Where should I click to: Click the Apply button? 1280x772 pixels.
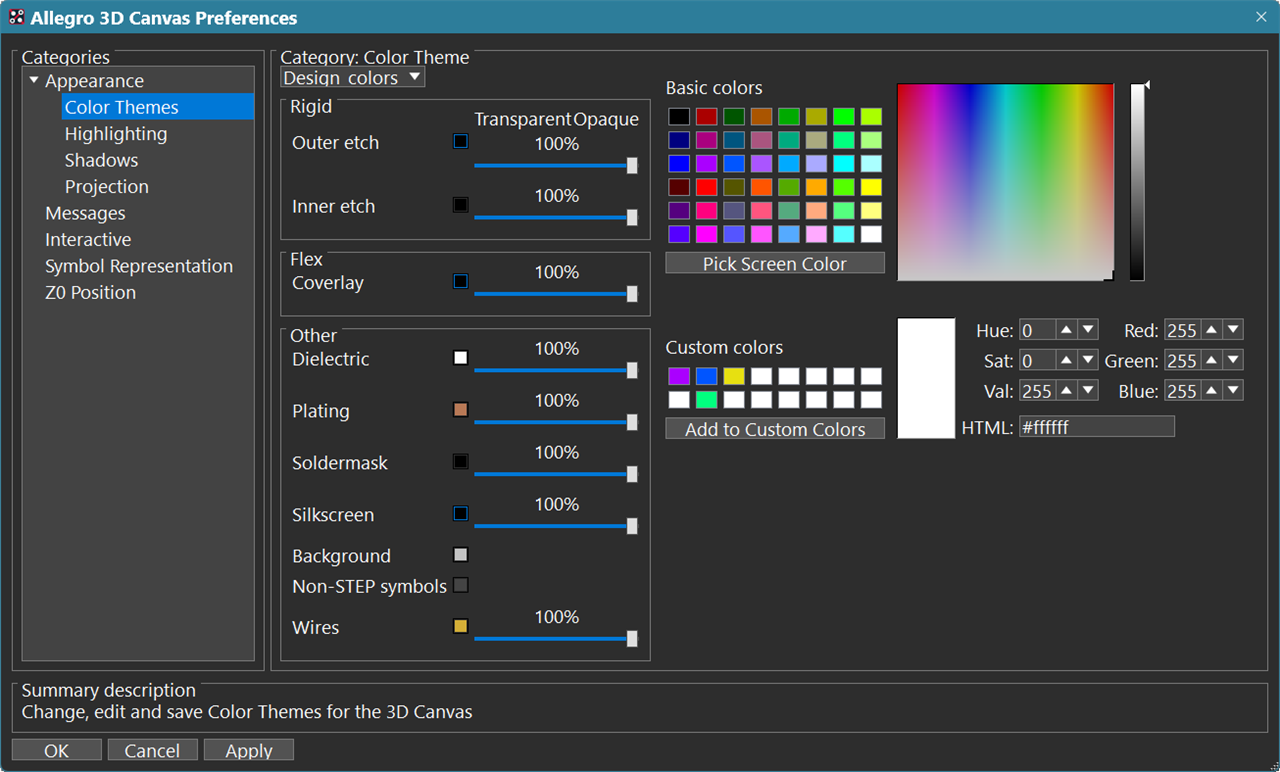(x=249, y=750)
